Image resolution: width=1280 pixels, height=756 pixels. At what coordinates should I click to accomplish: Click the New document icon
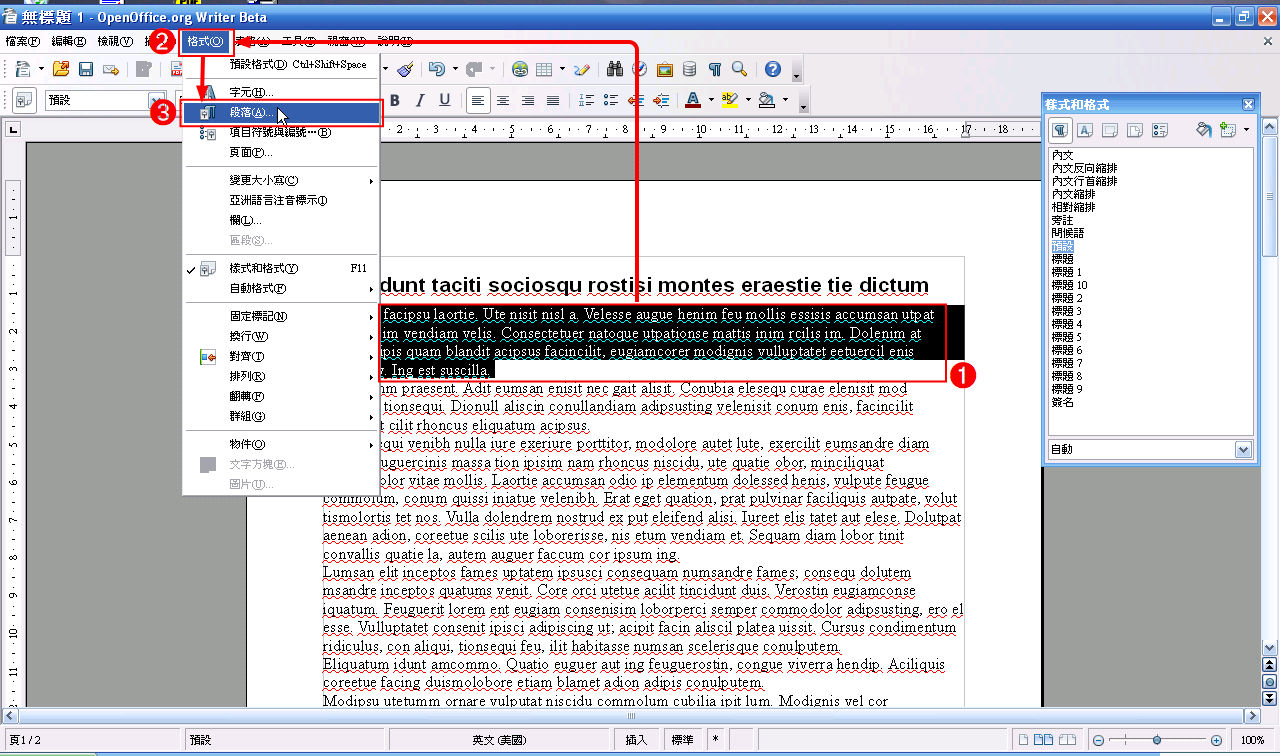pyautogui.click(x=22, y=69)
